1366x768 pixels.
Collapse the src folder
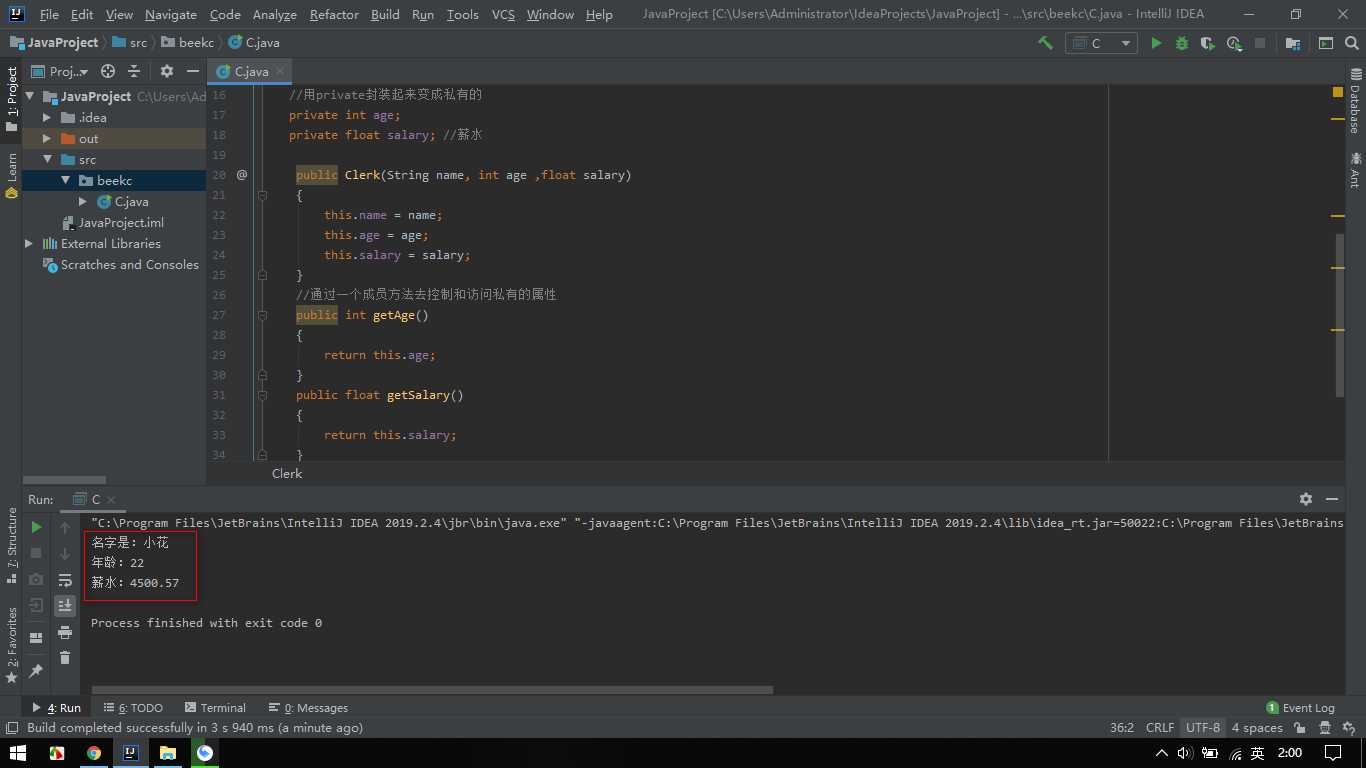coord(47,160)
